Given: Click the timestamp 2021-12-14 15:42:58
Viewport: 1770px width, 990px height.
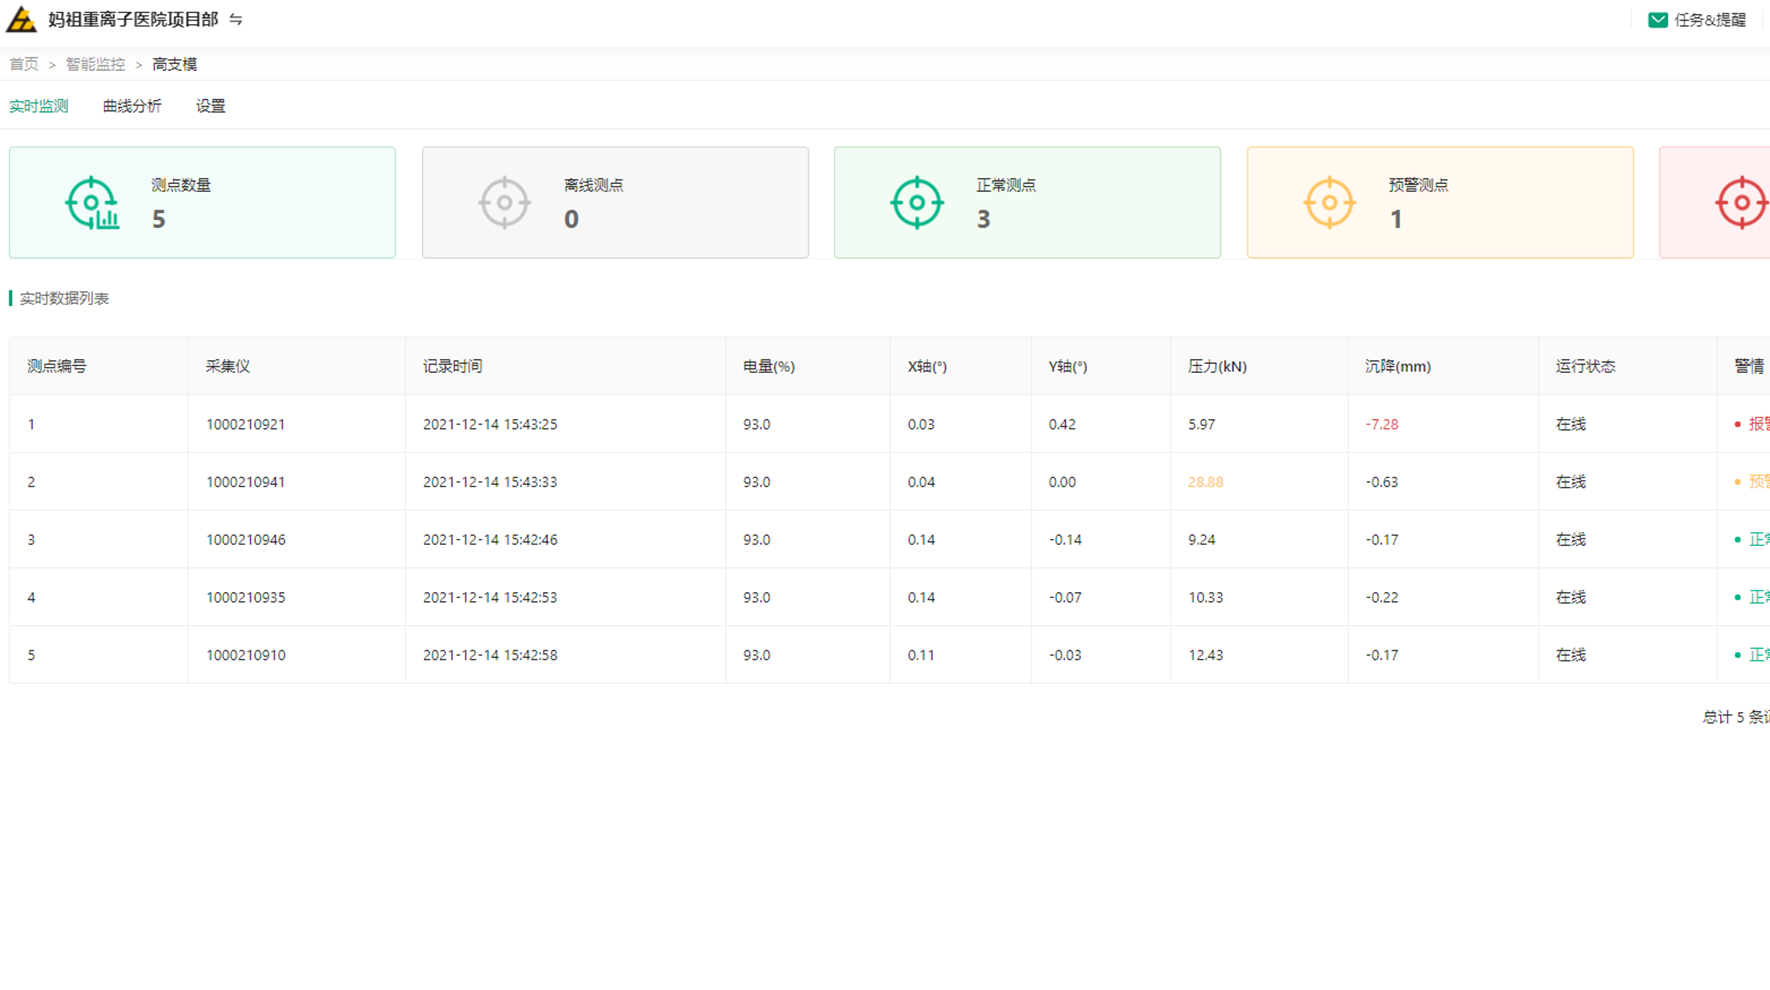Looking at the screenshot, I should 490,655.
